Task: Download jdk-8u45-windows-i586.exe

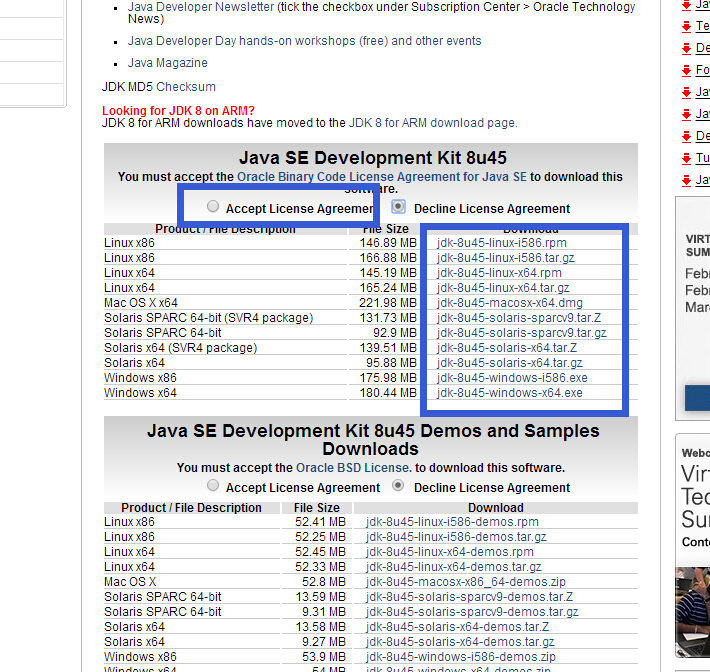Action: click(x=512, y=378)
